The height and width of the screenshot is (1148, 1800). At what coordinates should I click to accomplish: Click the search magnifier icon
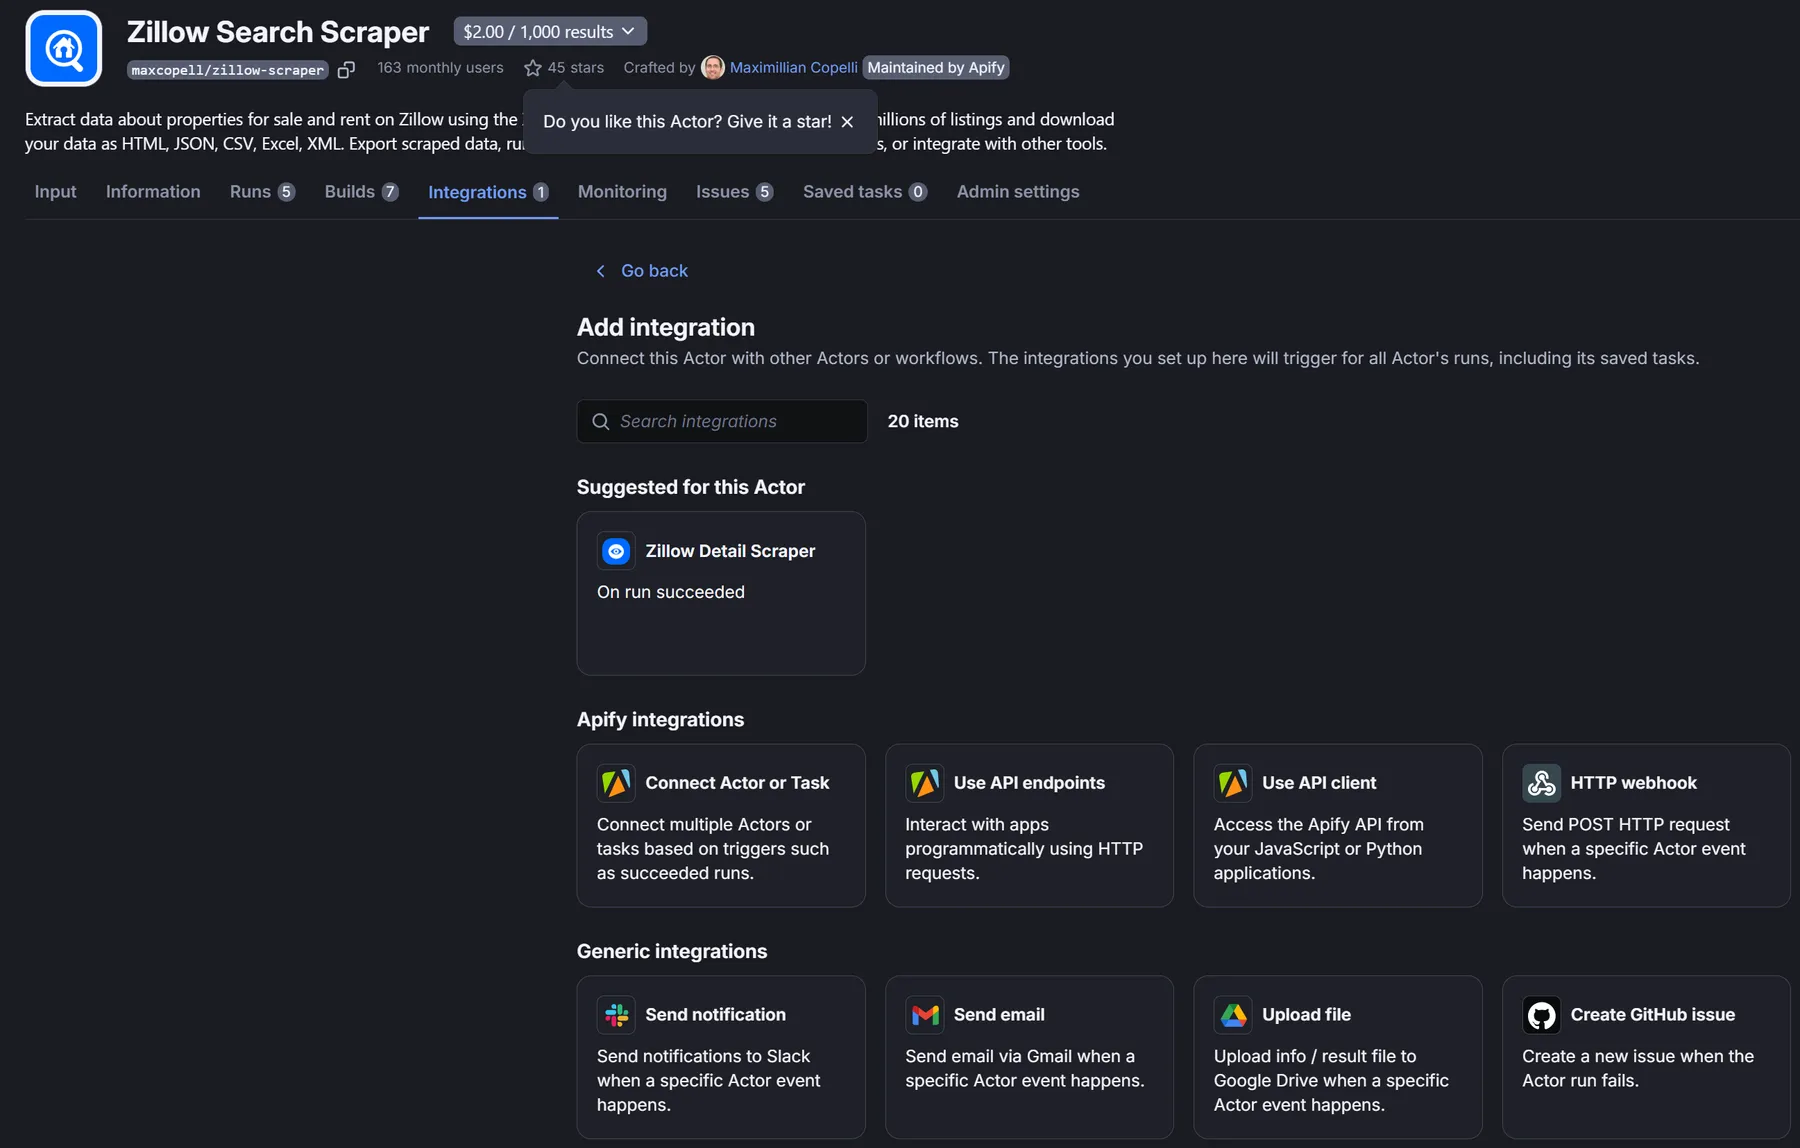pos(601,421)
